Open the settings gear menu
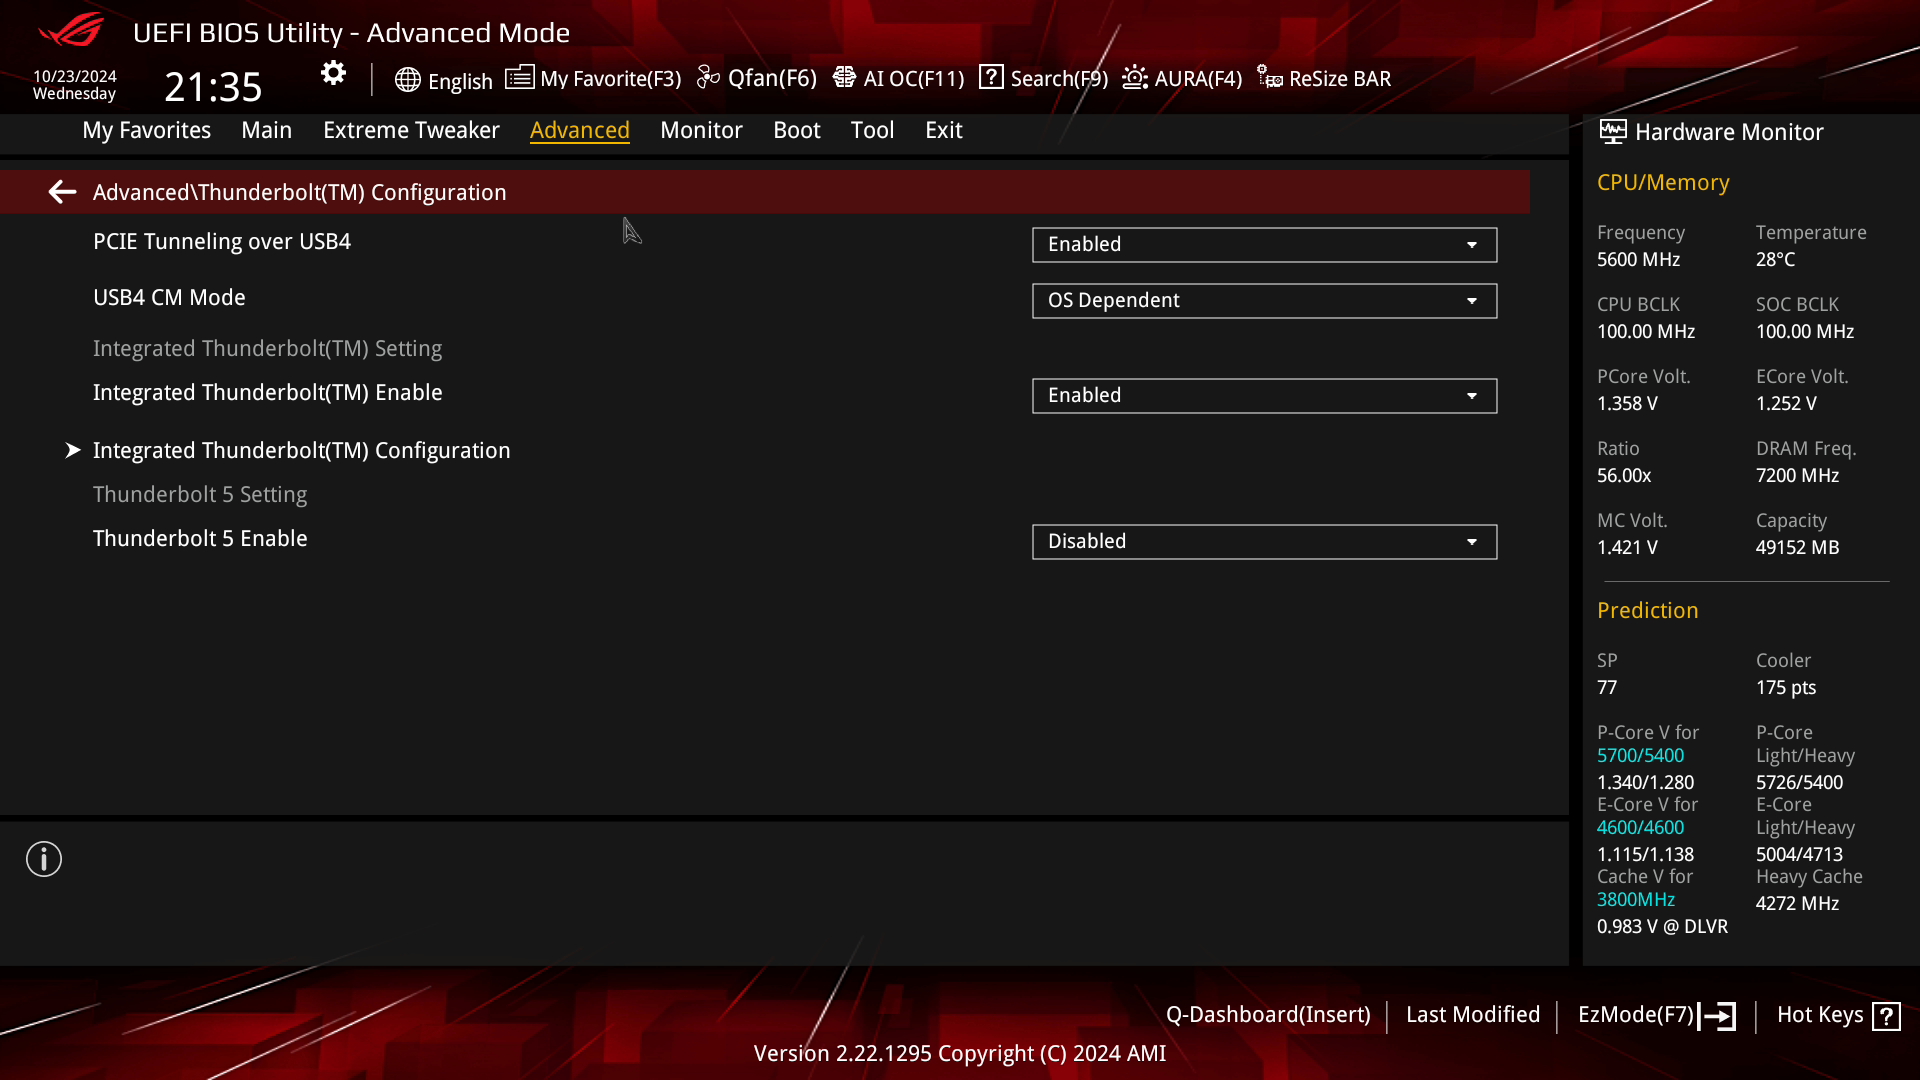This screenshot has width=1920, height=1080. click(333, 72)
